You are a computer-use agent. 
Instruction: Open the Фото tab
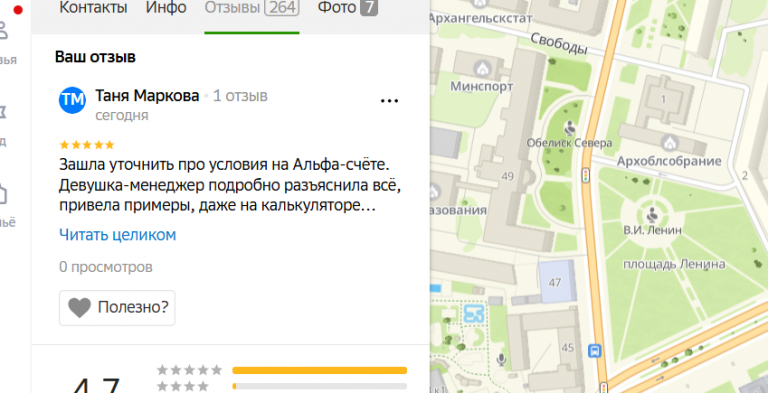click(348, 8)
